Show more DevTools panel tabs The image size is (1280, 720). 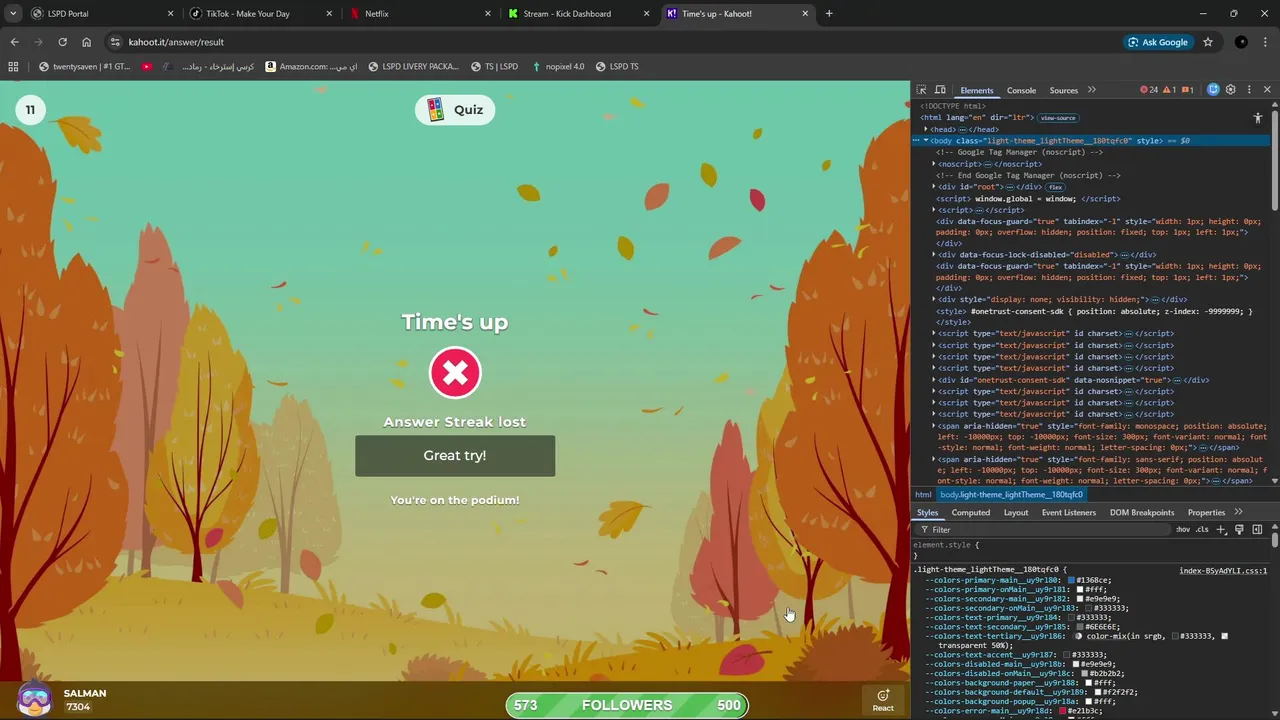point(1092,90)
